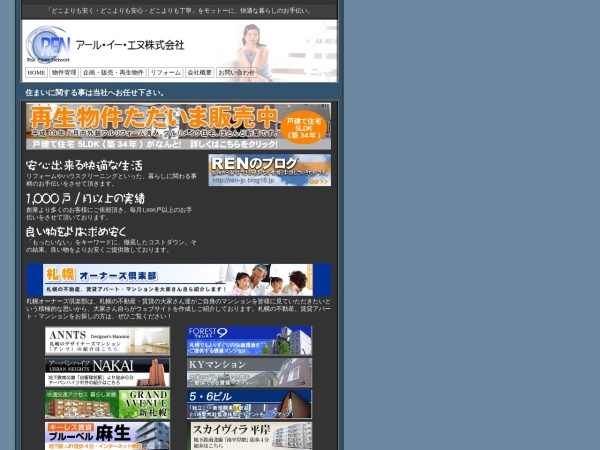Click the 住まいに関する事は当社へお任せ下さい text
This screenshot has width=600, height=450.
click(x=95, y=93)
